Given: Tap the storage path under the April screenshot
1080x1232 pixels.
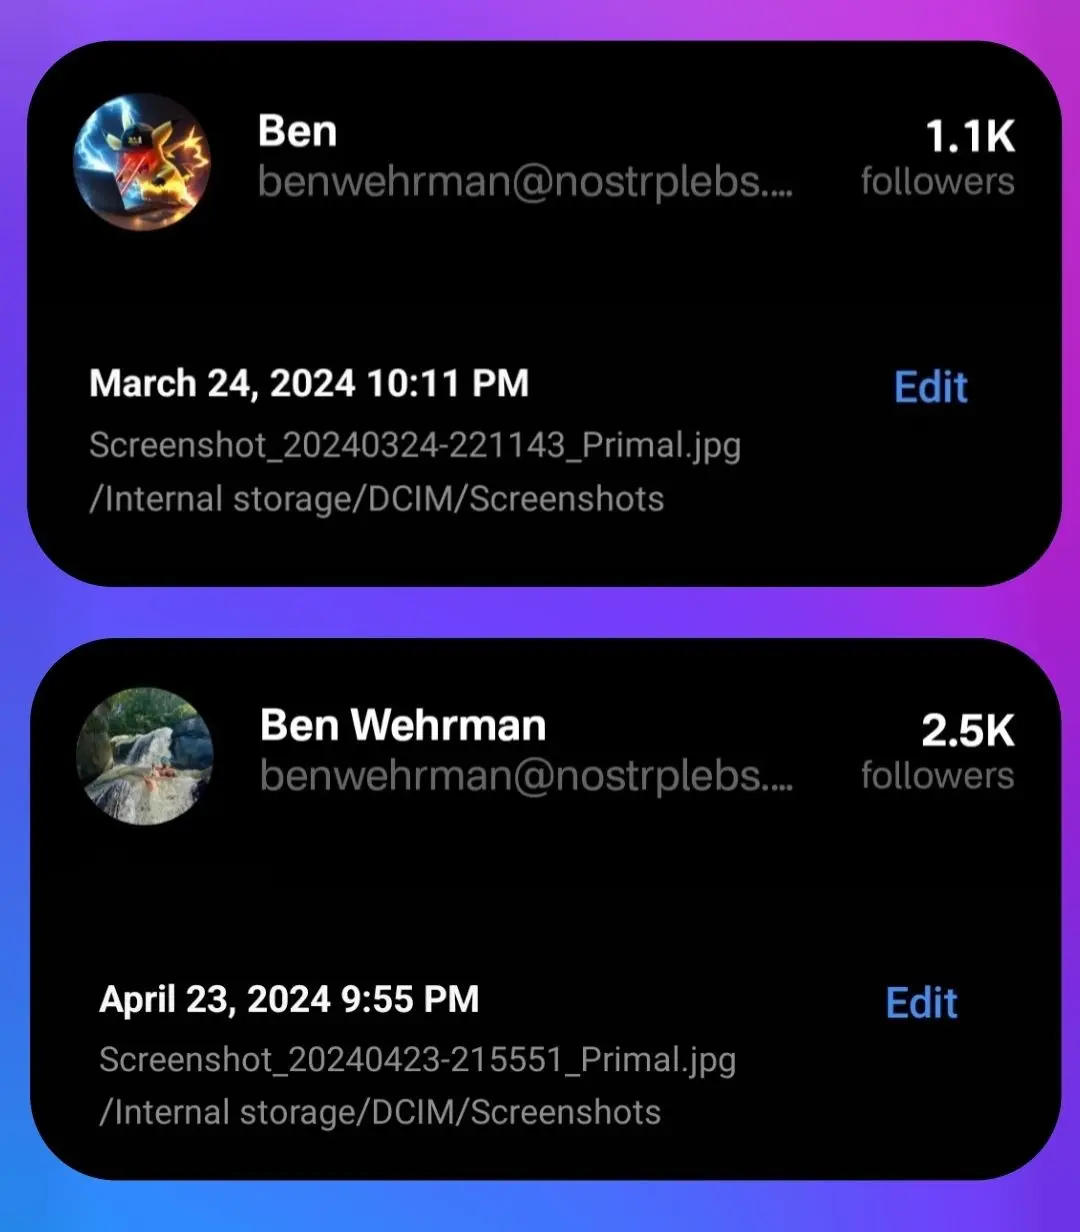Looking at the screenshot, I should 380,1112.
